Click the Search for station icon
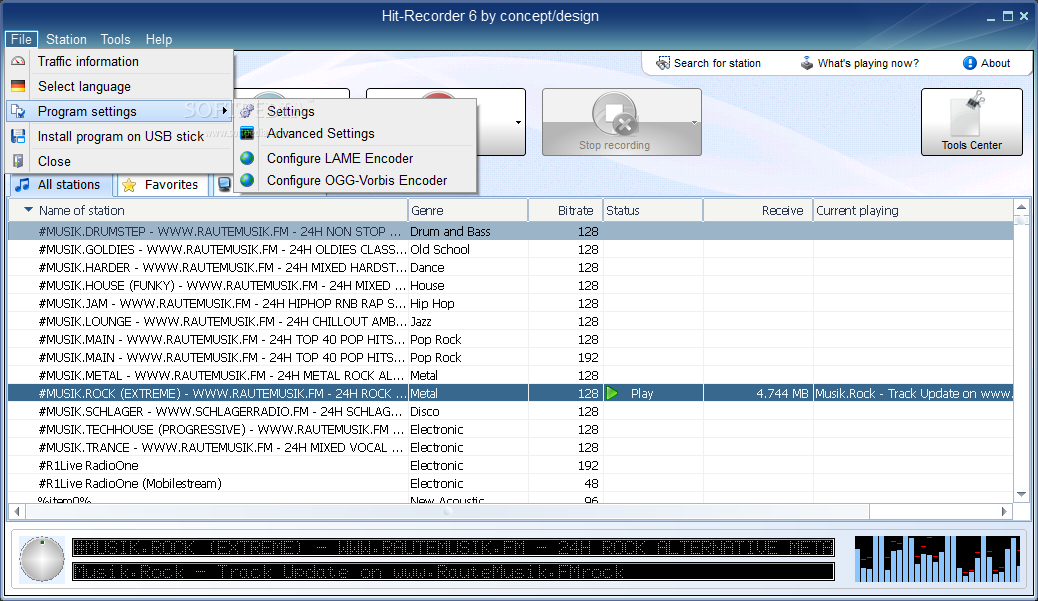 coord(663,63)
